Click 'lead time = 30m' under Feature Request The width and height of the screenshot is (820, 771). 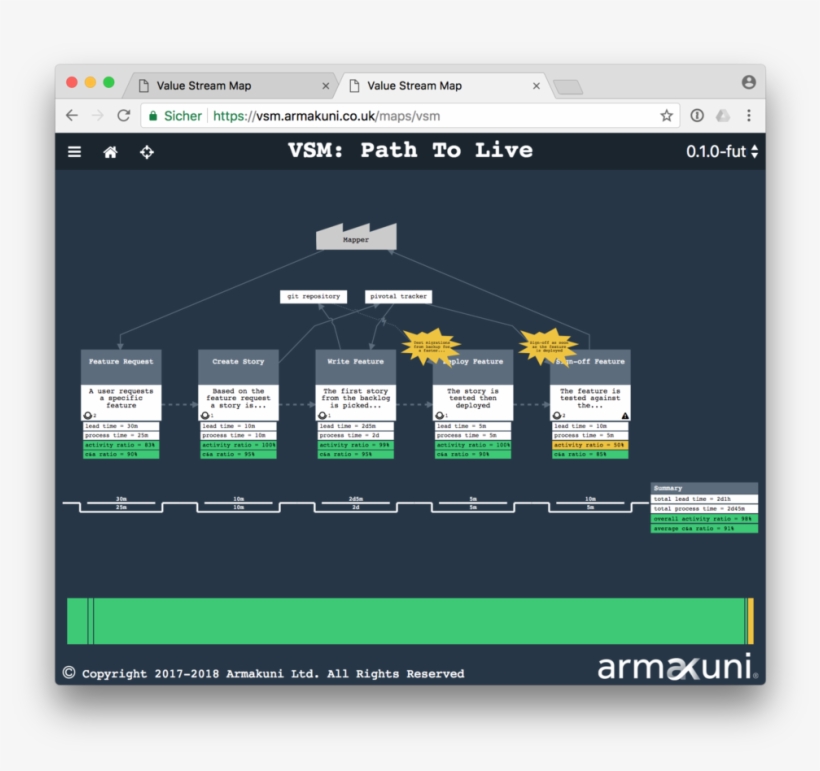click(121, 426)
